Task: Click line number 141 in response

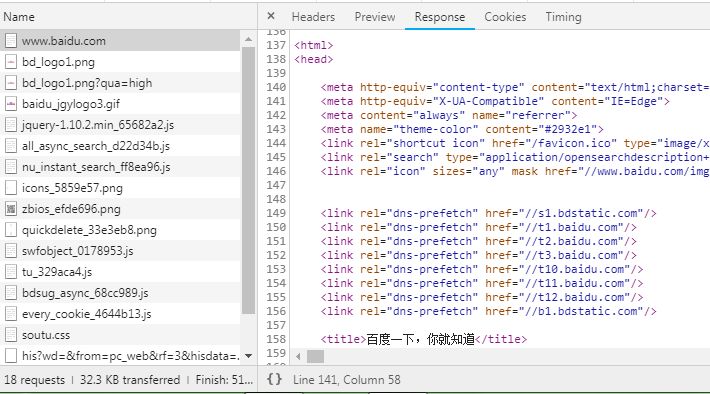Action: 276,101
